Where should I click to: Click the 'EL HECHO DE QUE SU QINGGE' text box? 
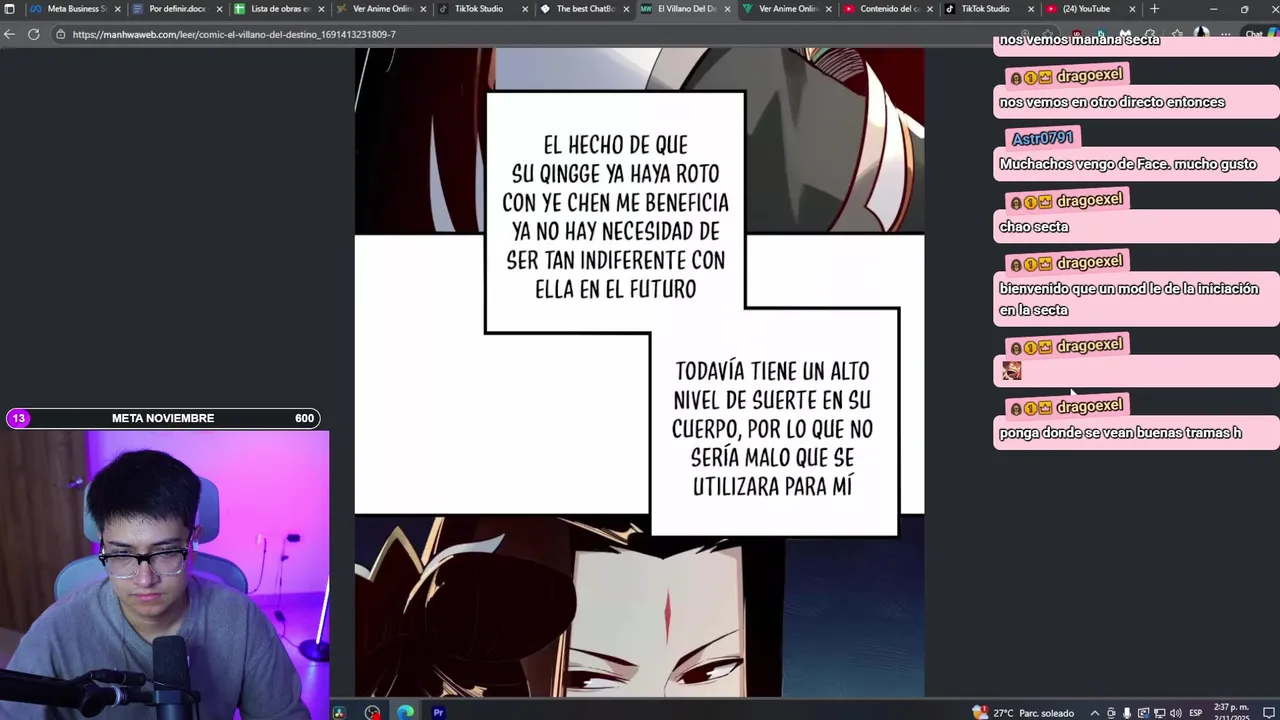615,215
